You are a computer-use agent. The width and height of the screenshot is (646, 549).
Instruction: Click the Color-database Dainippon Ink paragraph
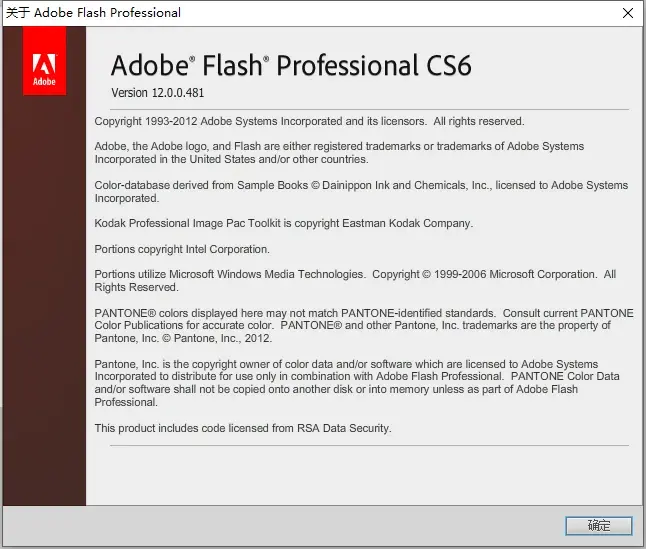pyautogui.click(x=360, y=191)
